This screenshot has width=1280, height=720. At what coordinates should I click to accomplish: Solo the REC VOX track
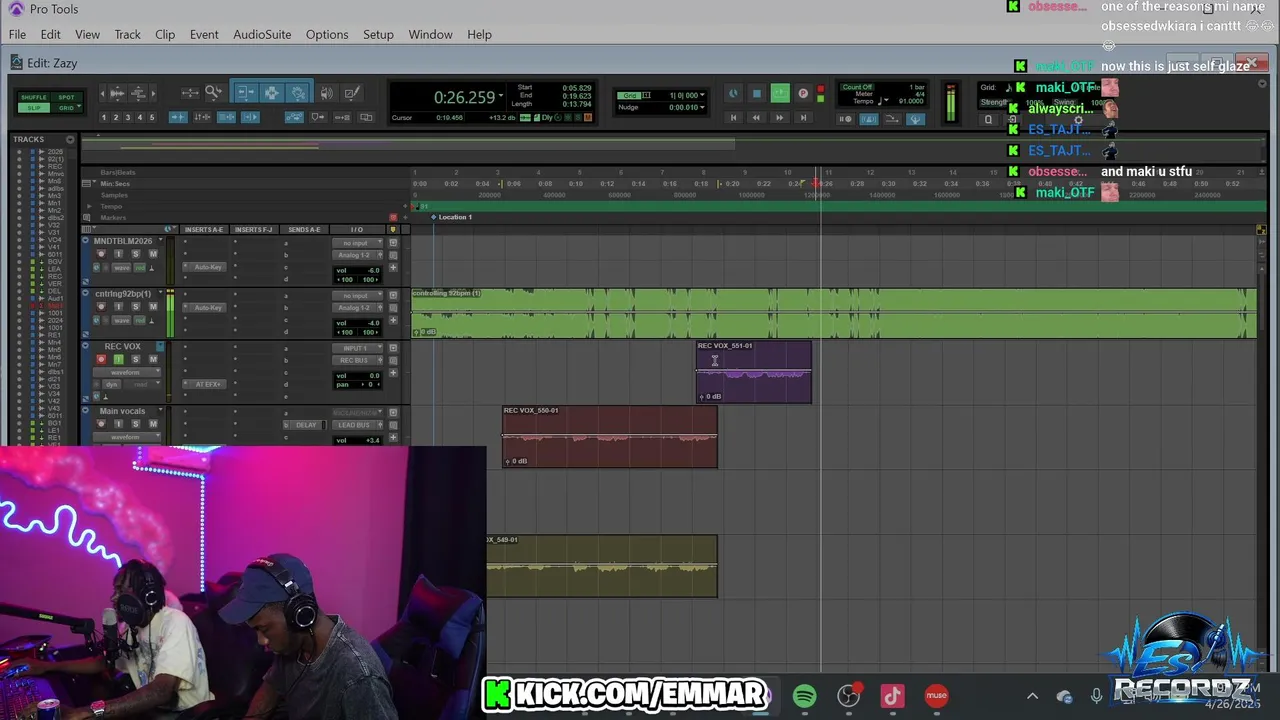[x=135, y=359]
